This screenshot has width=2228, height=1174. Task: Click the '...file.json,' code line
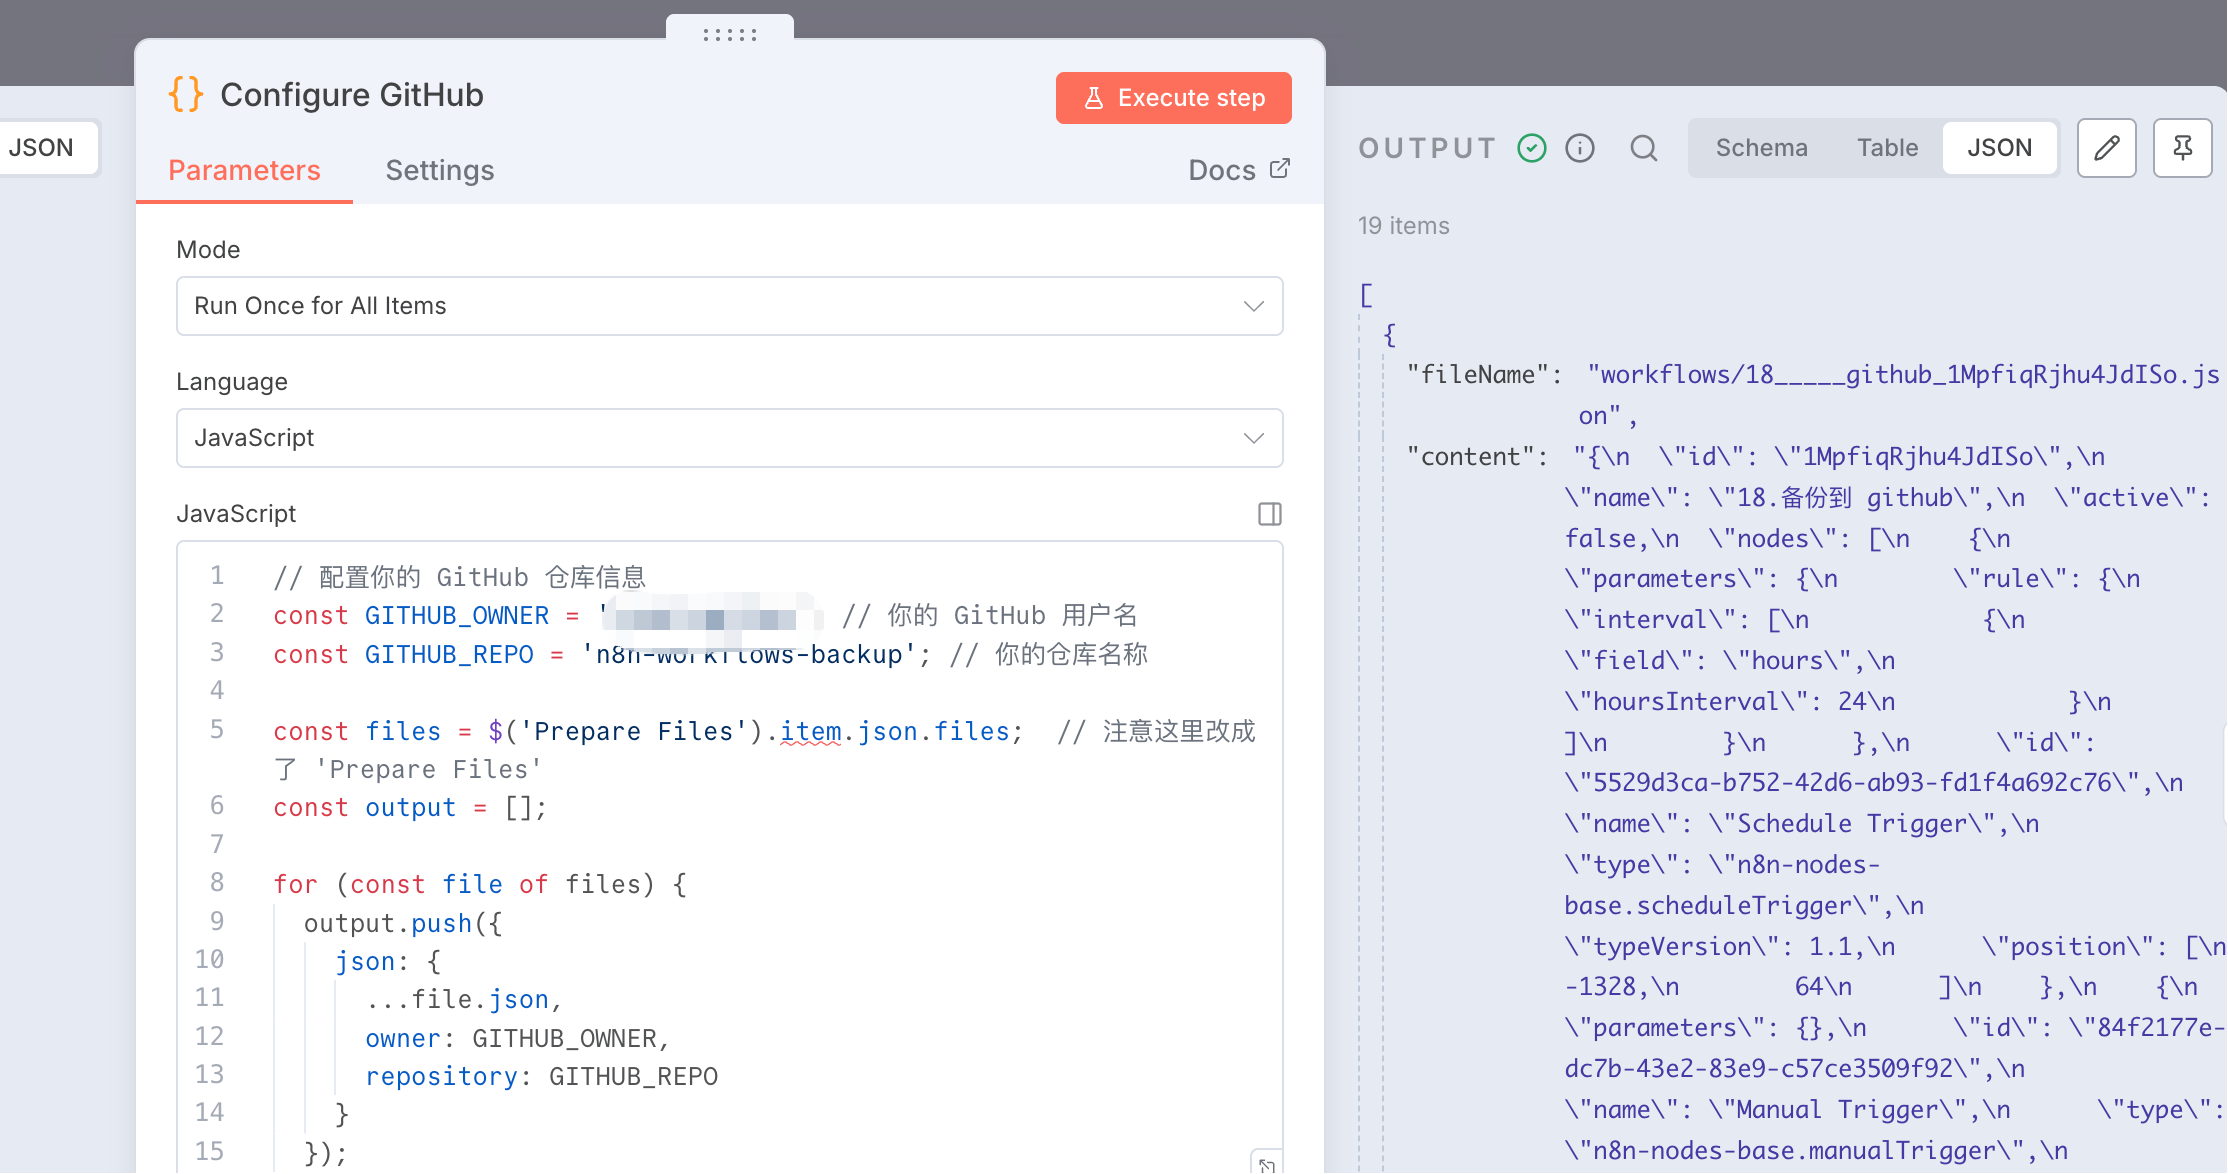[x=464, y=999]
